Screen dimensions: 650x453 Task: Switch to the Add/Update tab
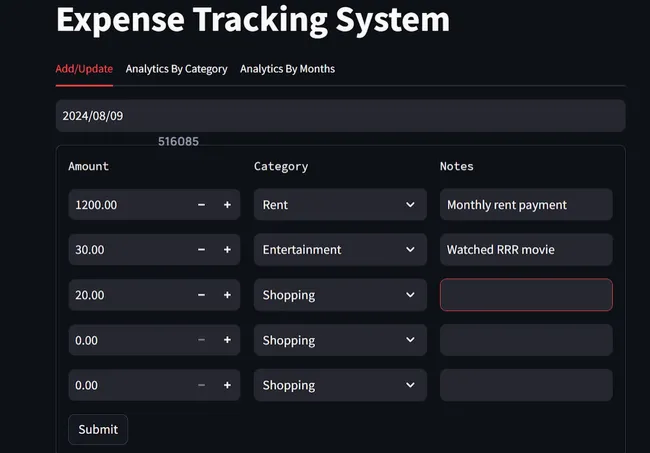[84, 69]
